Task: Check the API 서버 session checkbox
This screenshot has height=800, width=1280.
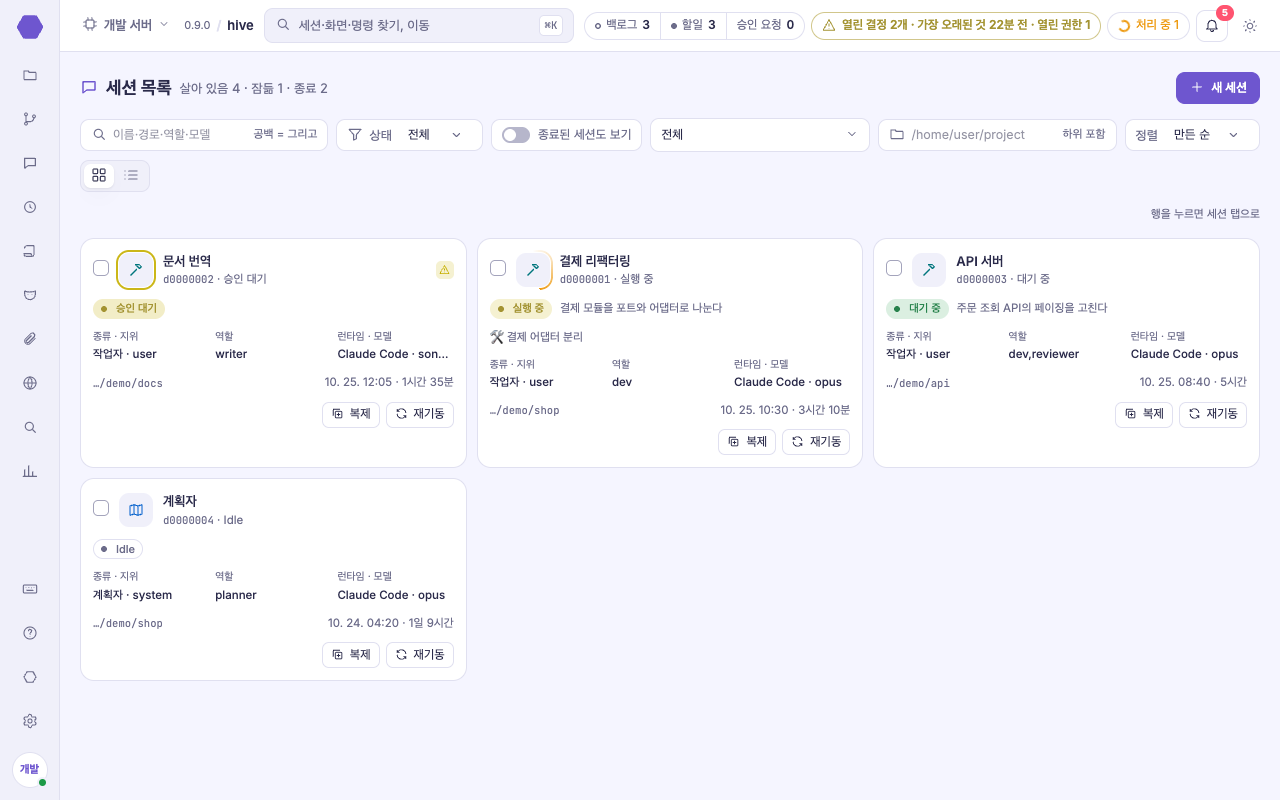Action: point(894,268)
